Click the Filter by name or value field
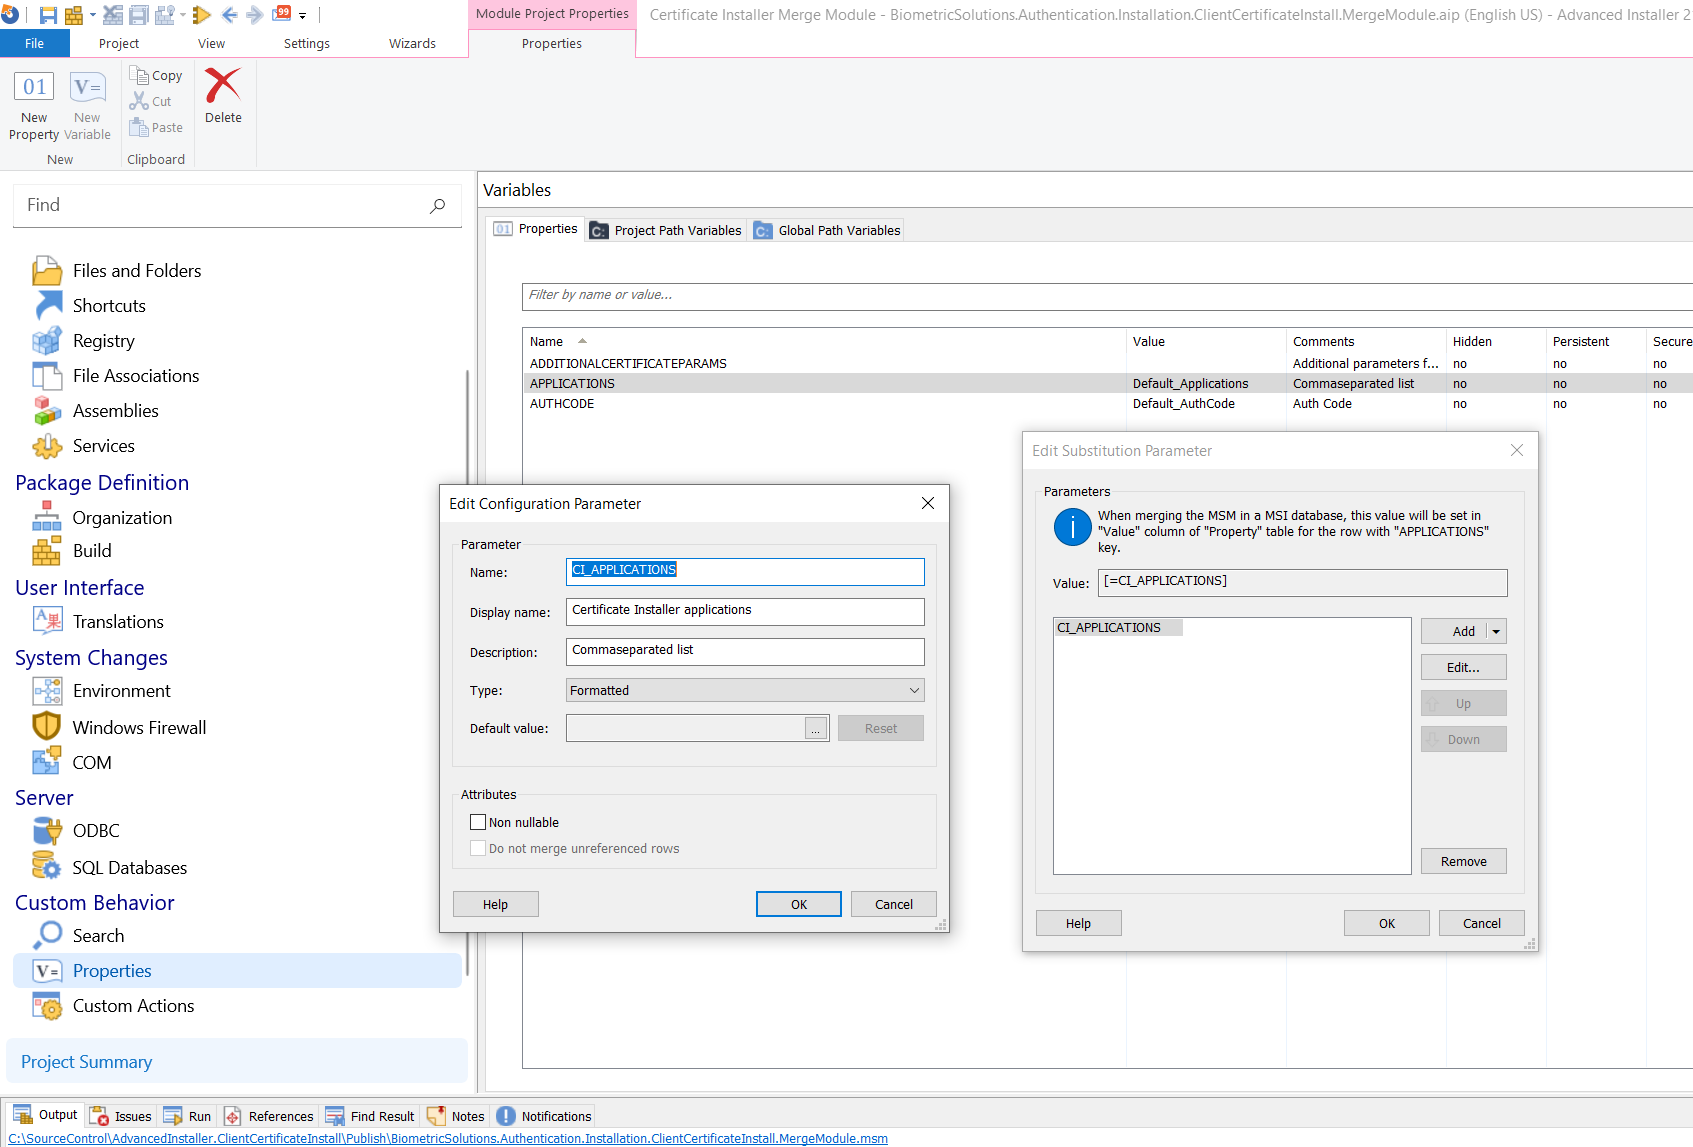 pyautogui.click(x=700, y=295)
